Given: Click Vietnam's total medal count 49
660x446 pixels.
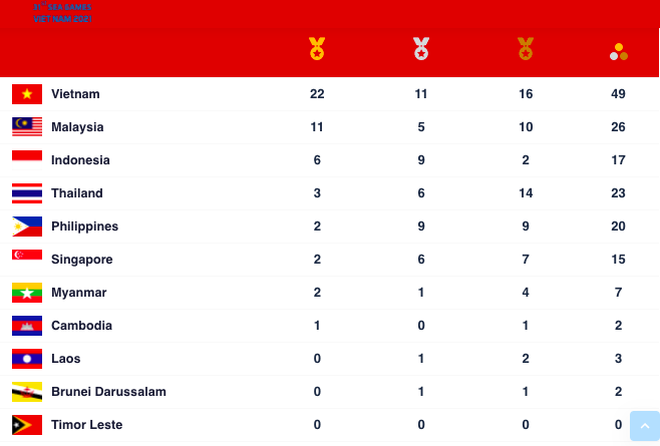Looking at the screenshot, I should click(618, 94).
